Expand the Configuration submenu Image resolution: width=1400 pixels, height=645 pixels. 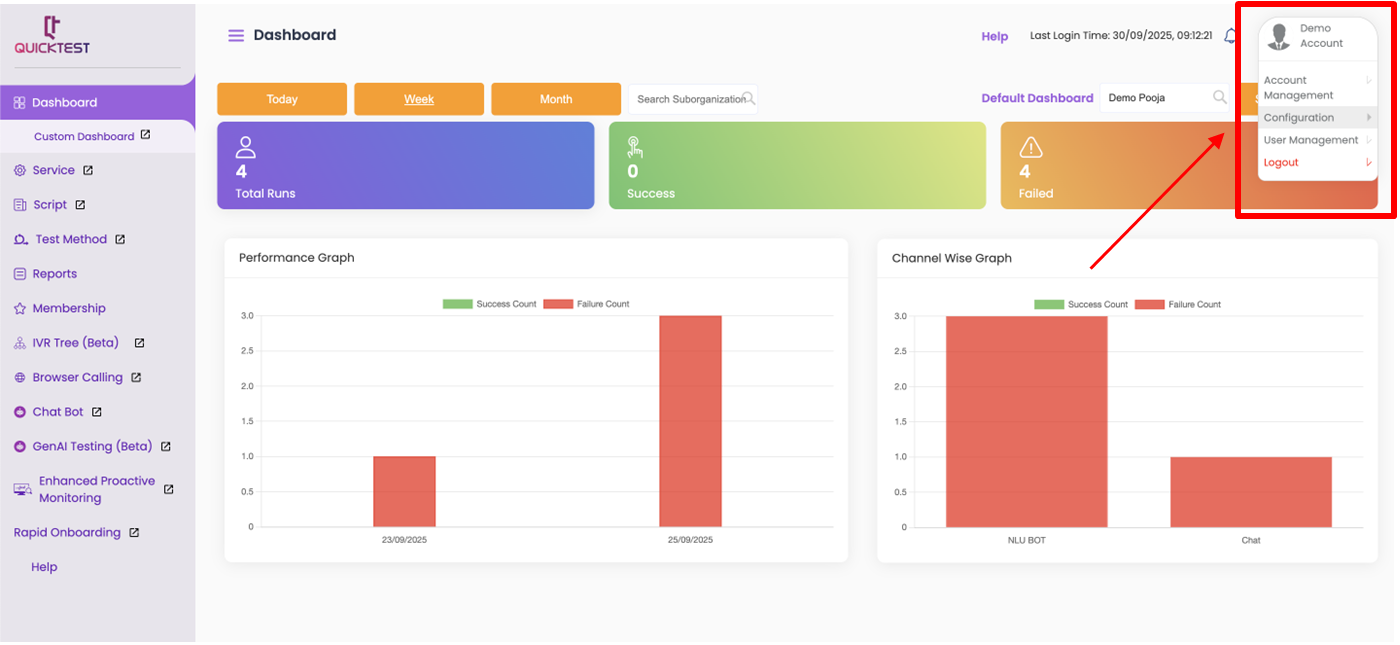click(1314, 118)
